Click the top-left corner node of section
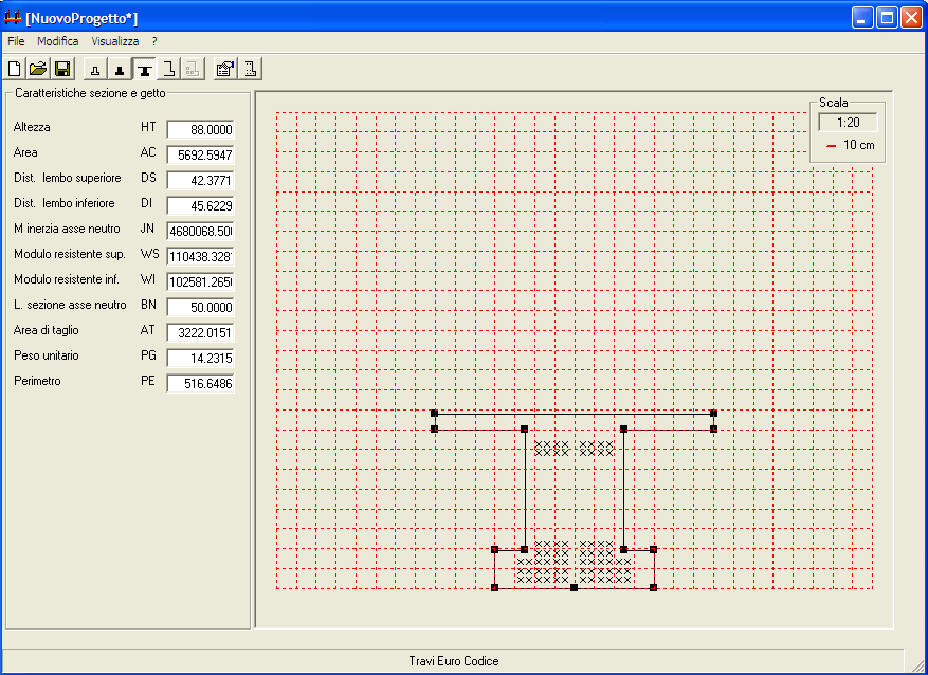 pos(434,412)
